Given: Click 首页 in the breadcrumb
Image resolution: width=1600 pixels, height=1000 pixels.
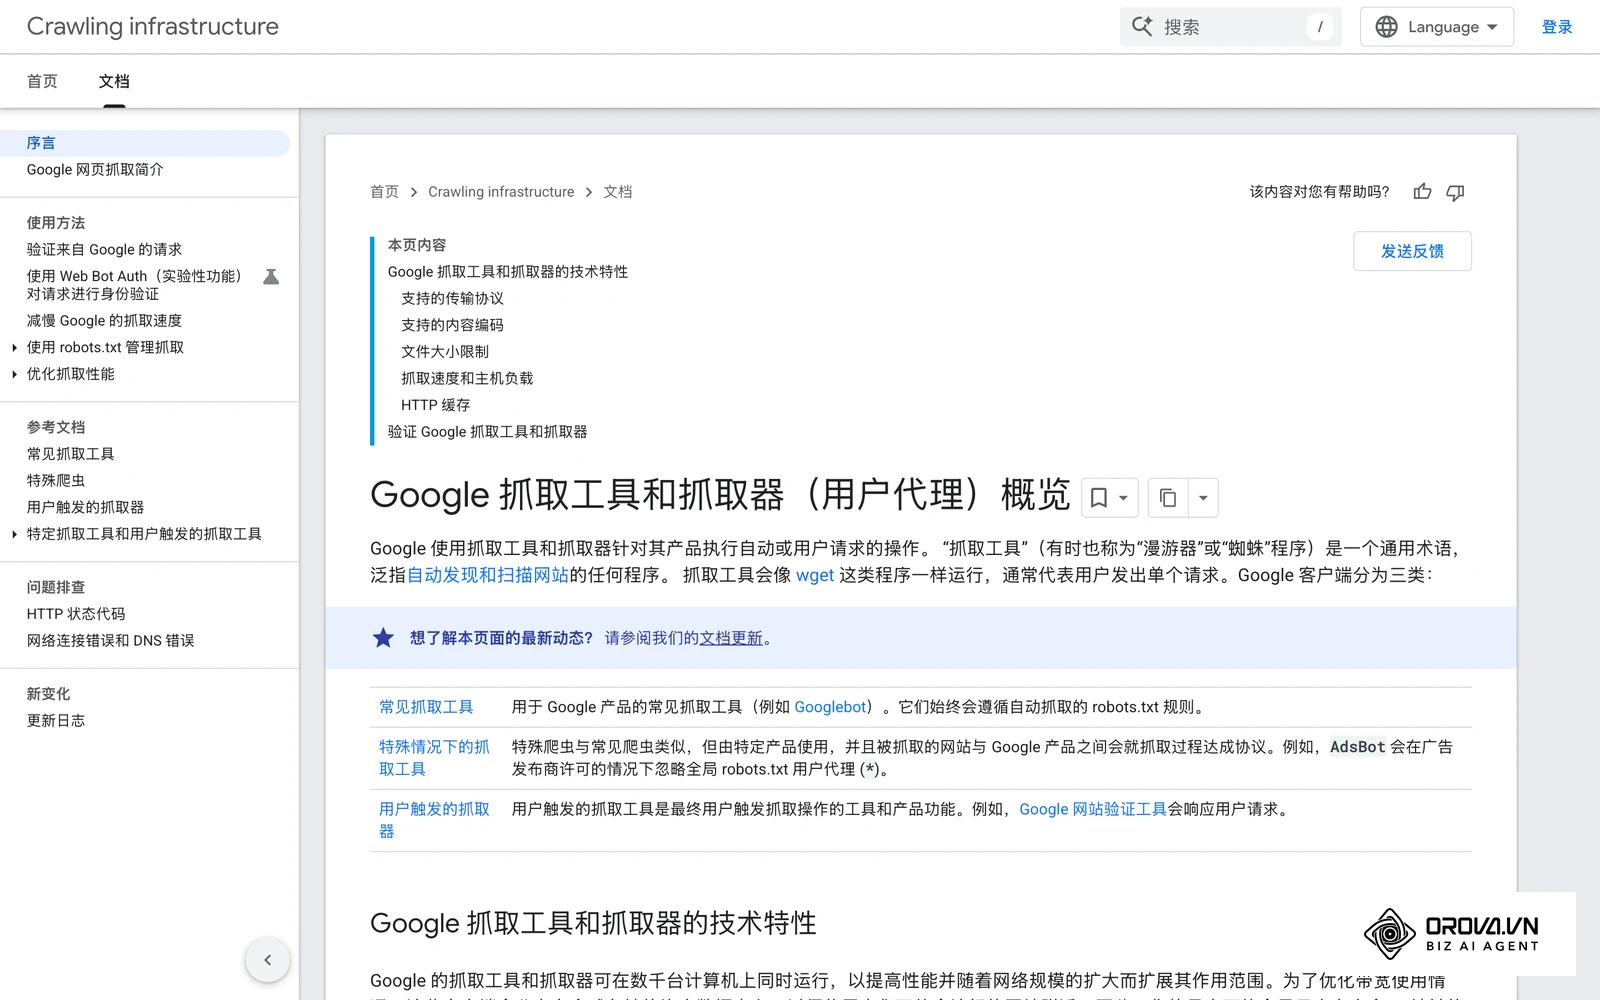Looking at the screenshot, I should [384, 192].
